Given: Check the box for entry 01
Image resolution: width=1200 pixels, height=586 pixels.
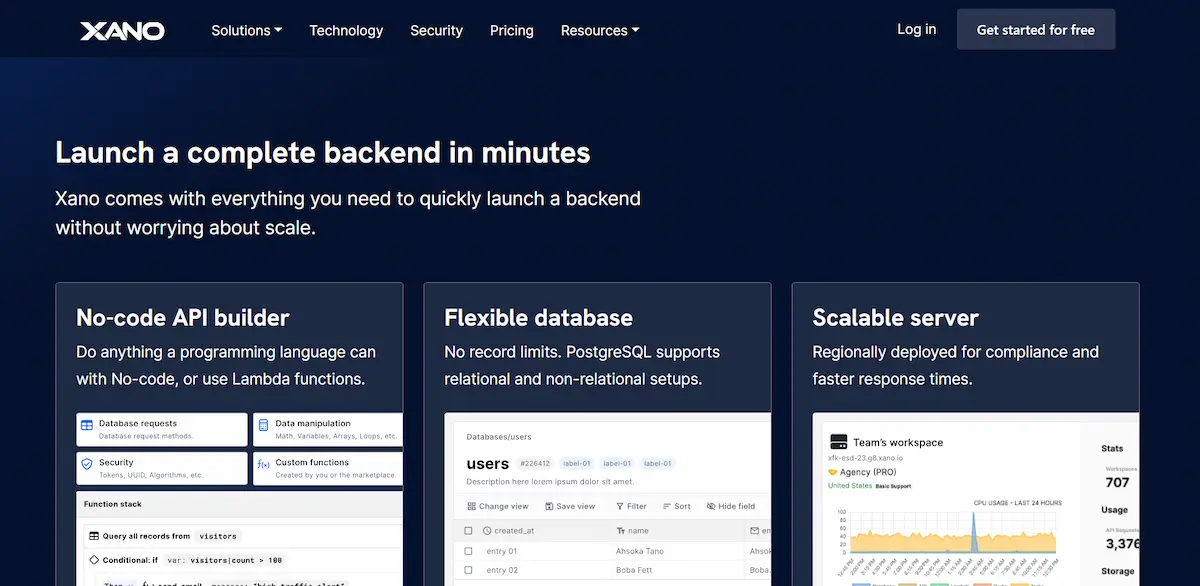Looking at the screenshot, I should [x=468, y=551].
